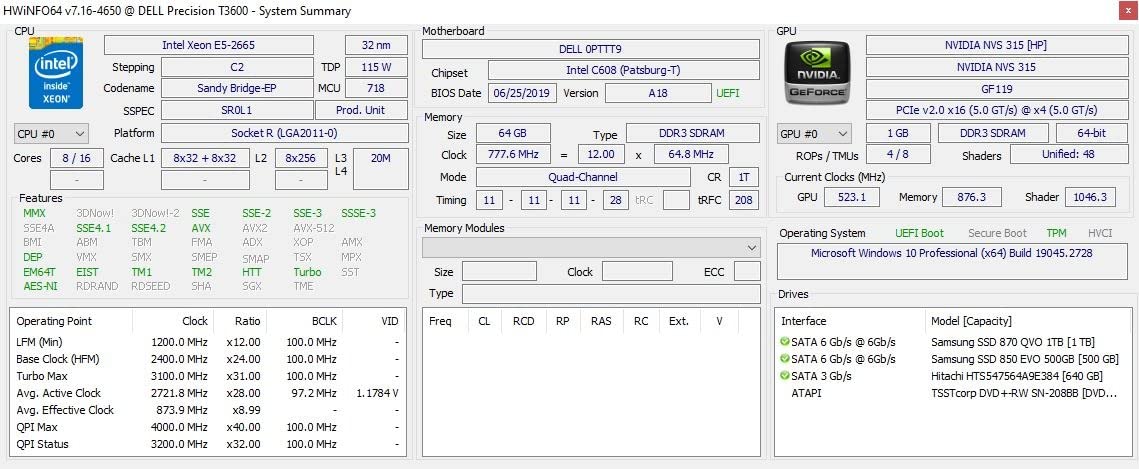
Task: Click the CR value 1T
Action: coord(744,177)
